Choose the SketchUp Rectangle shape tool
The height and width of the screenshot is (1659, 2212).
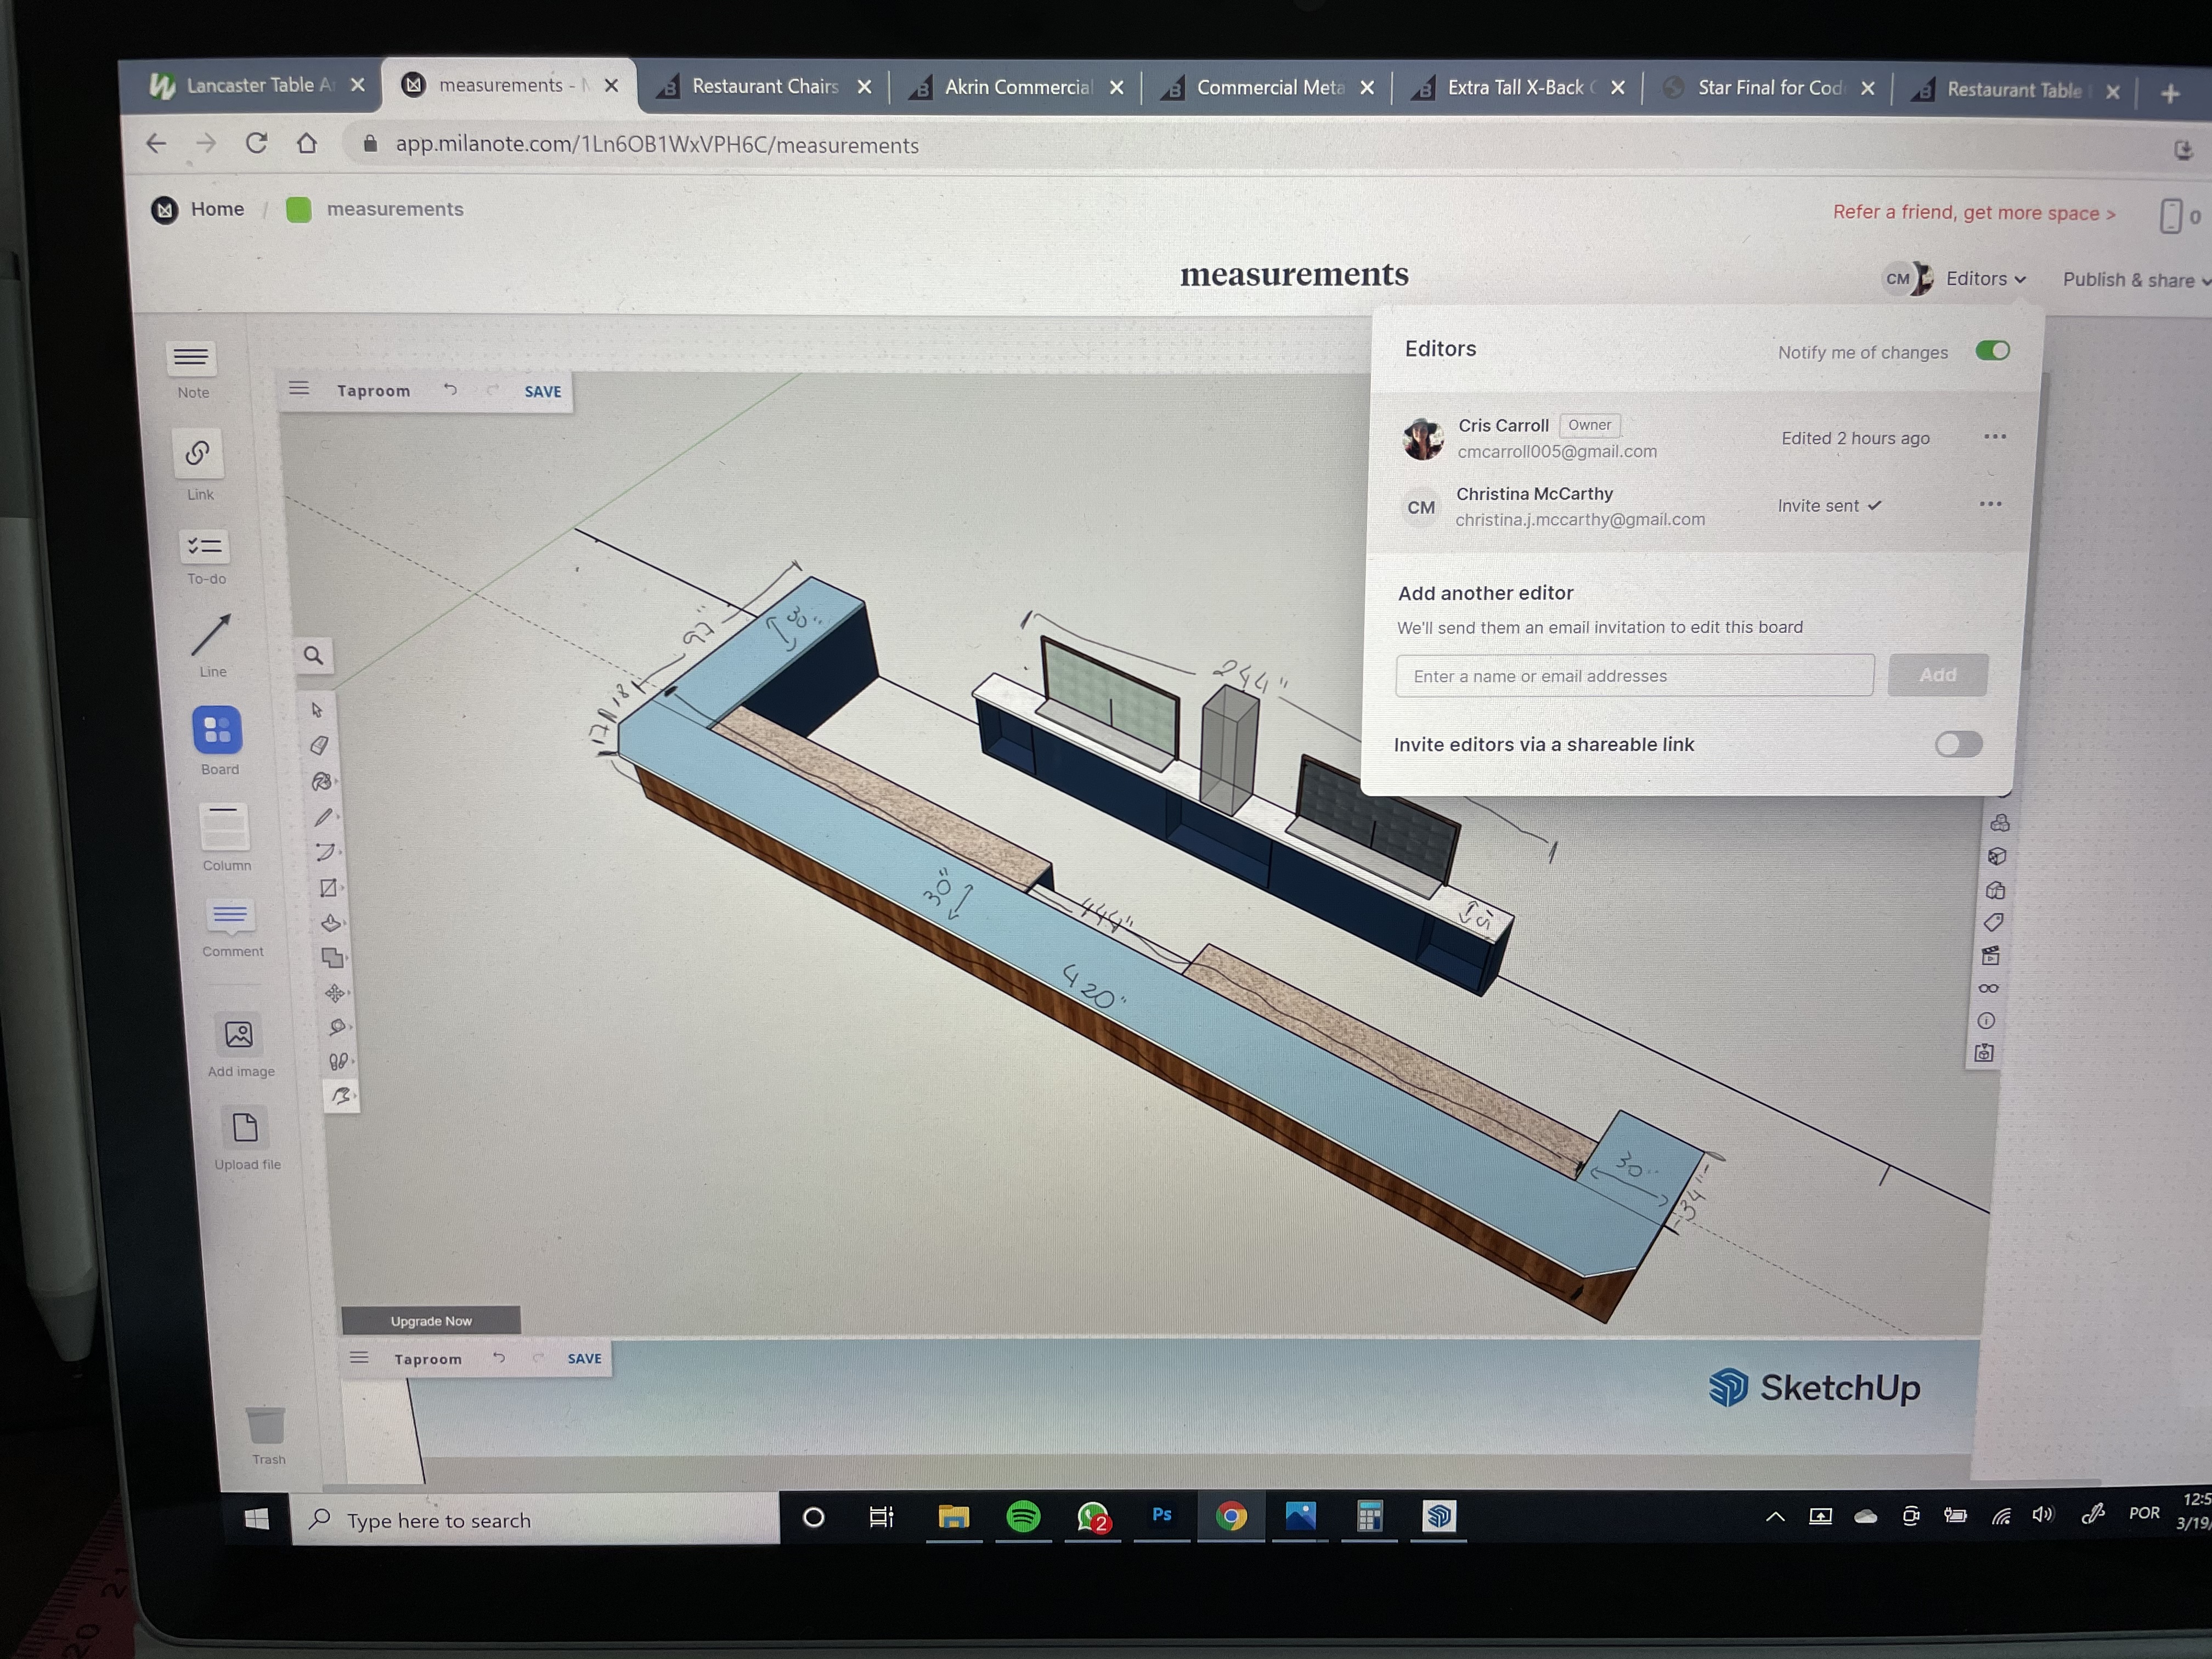pos(328,888)
